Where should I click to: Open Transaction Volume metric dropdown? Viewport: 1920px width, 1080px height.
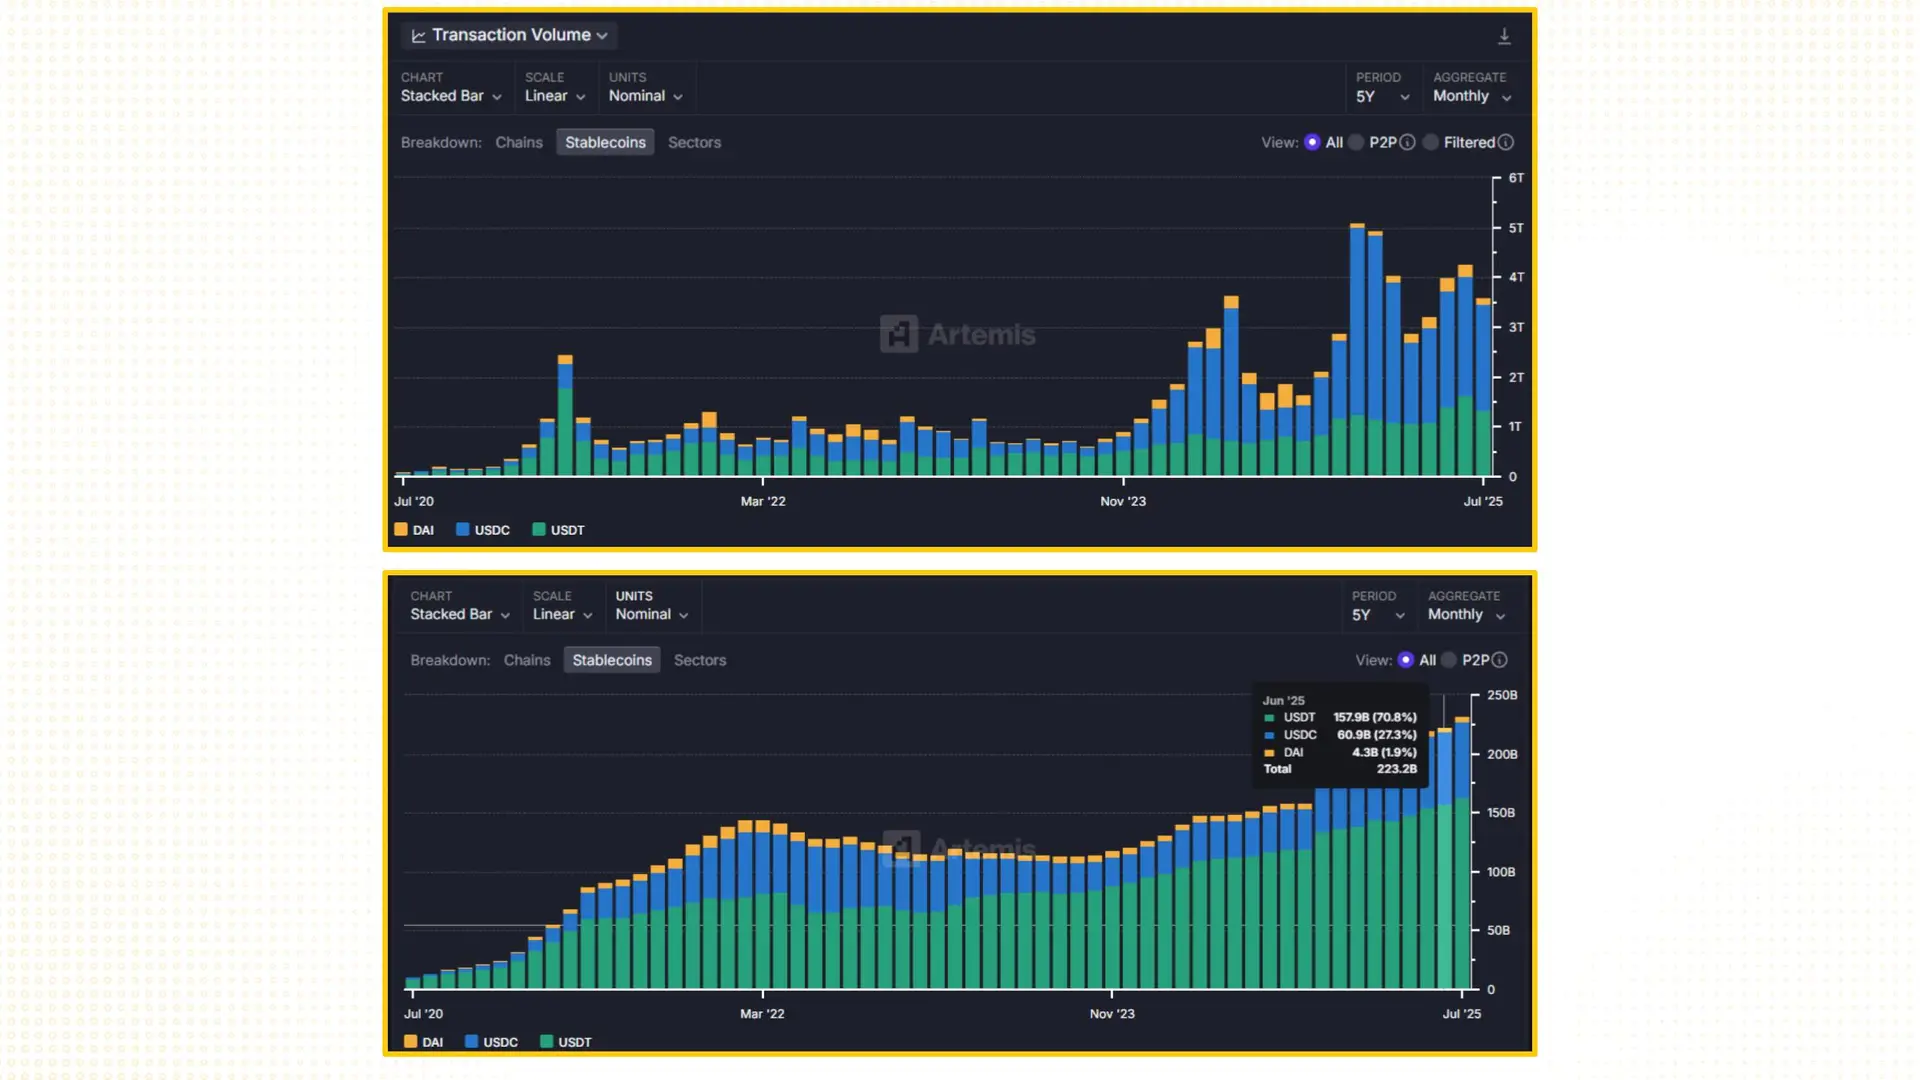[510, 35]
